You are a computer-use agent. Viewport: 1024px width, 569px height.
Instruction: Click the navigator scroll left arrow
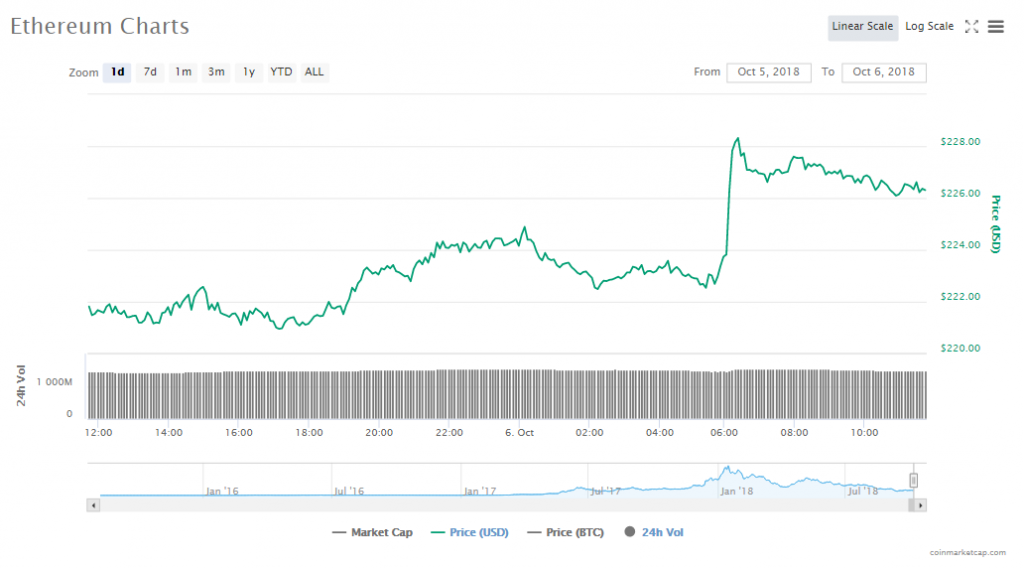94,506
